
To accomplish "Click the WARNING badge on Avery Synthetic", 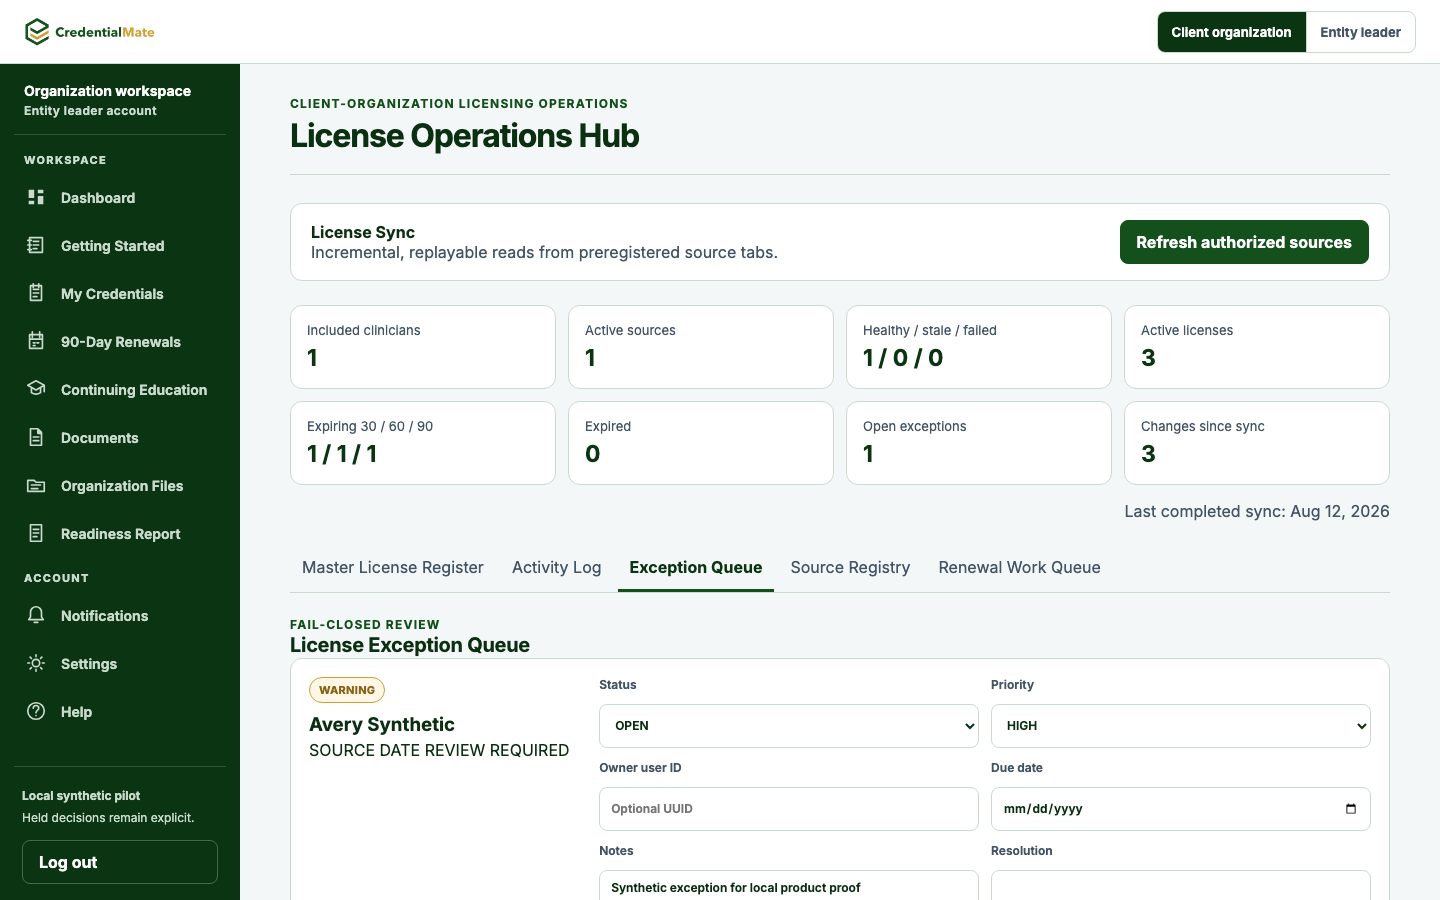I will [x=347, y=690].
